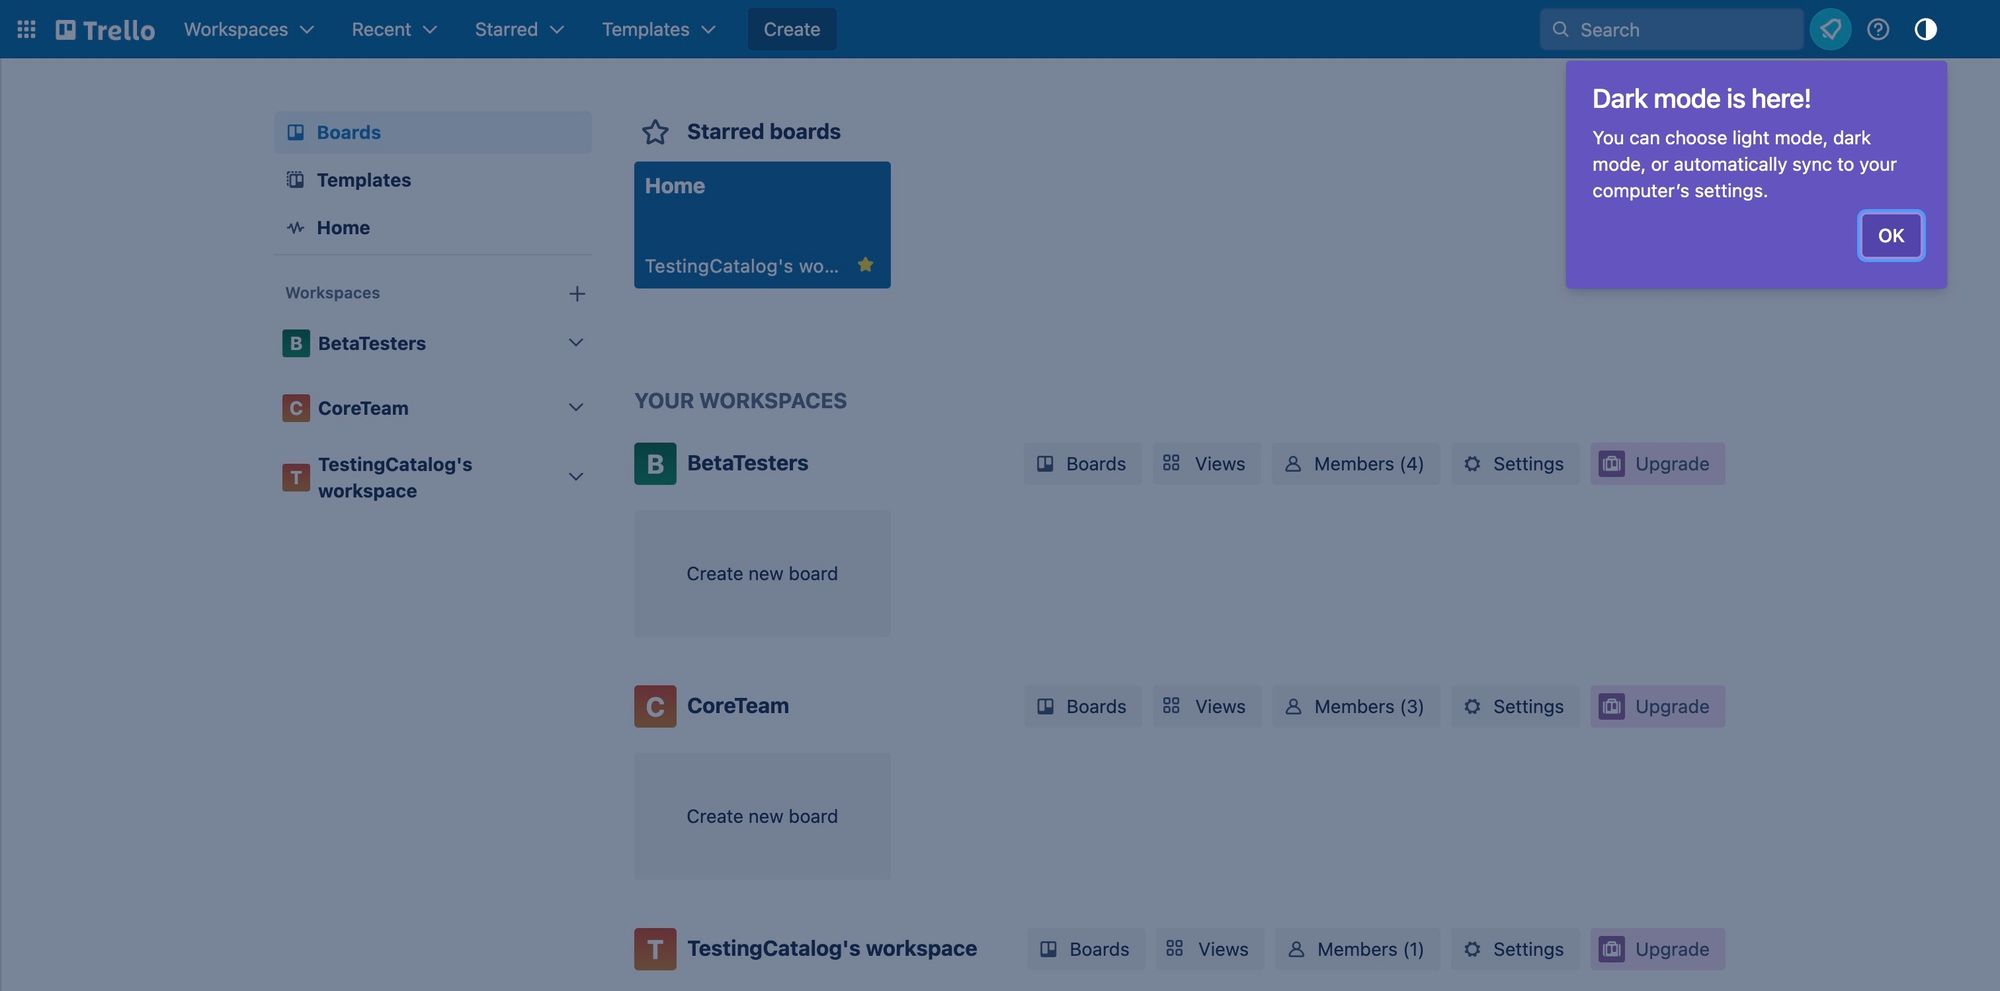Open the Home starred board tile
Viewport: 2000px width, 991px height.
click(x=762, y=225)
